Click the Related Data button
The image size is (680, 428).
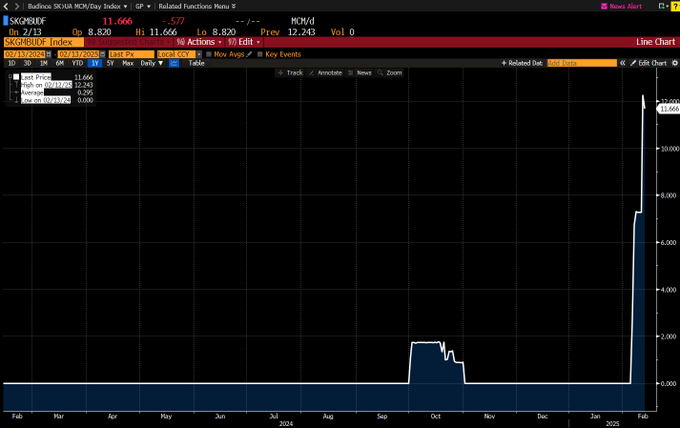(x=524, y=63)
